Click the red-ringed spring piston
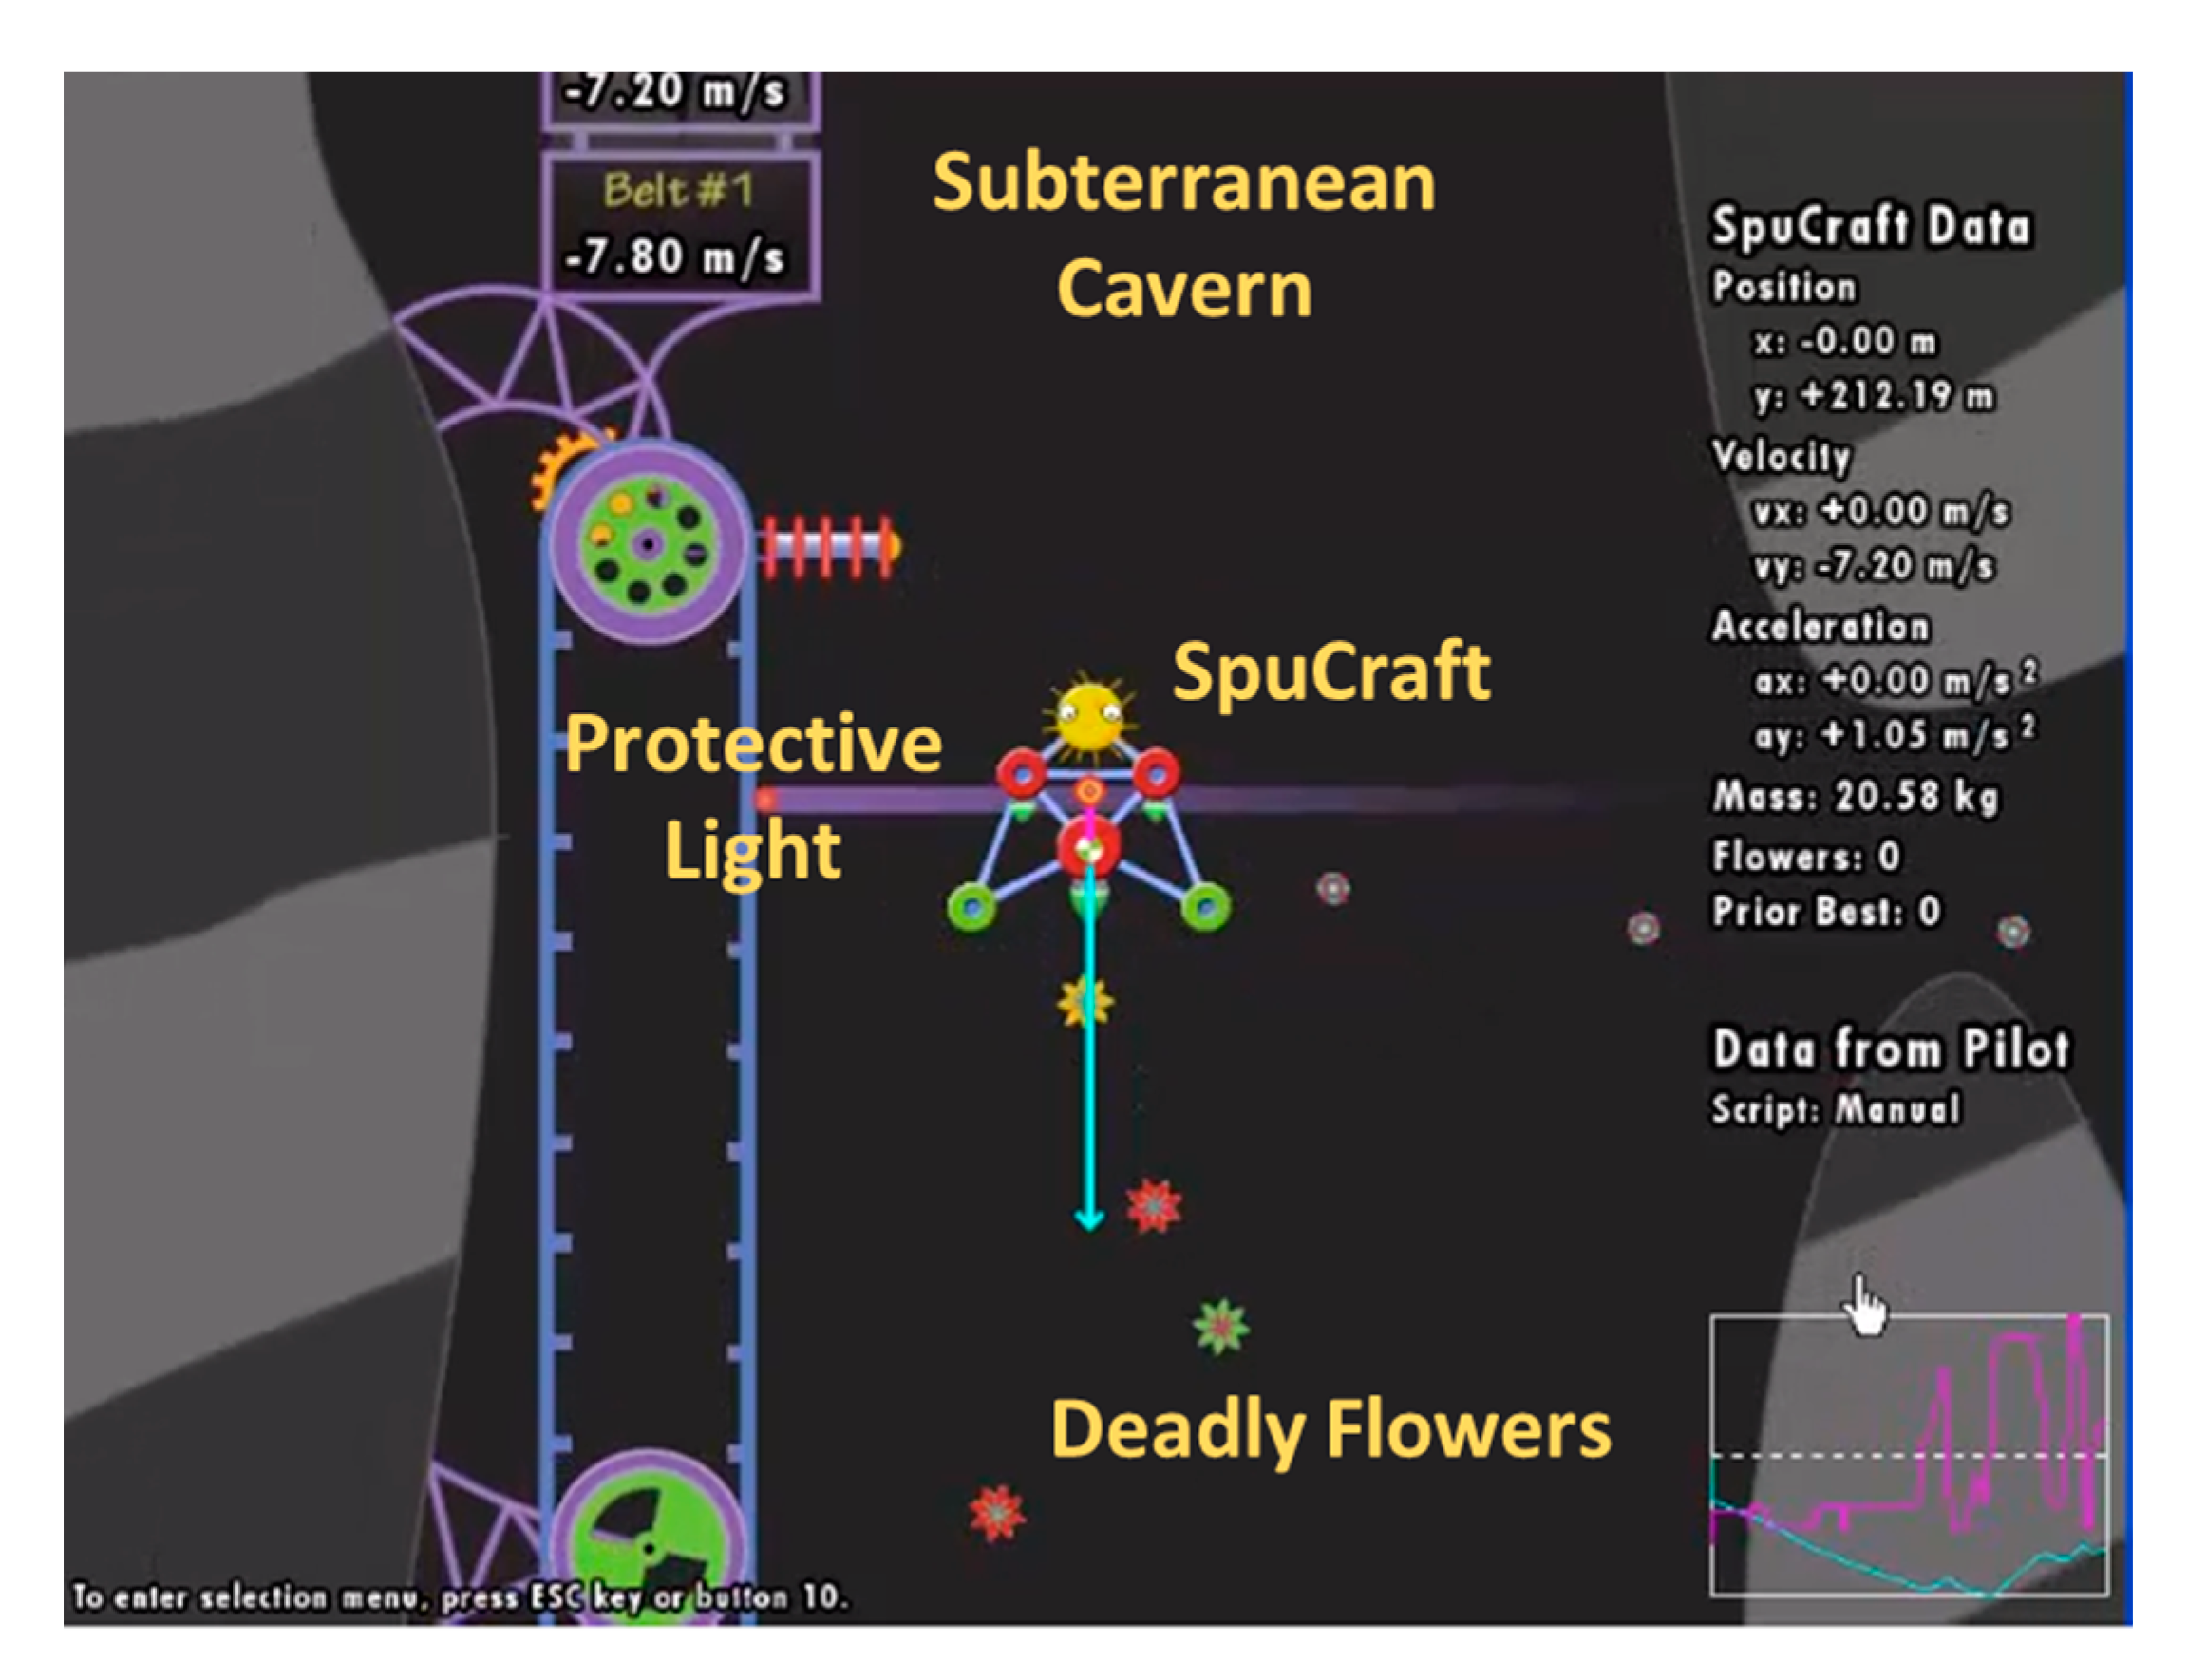 828,546
